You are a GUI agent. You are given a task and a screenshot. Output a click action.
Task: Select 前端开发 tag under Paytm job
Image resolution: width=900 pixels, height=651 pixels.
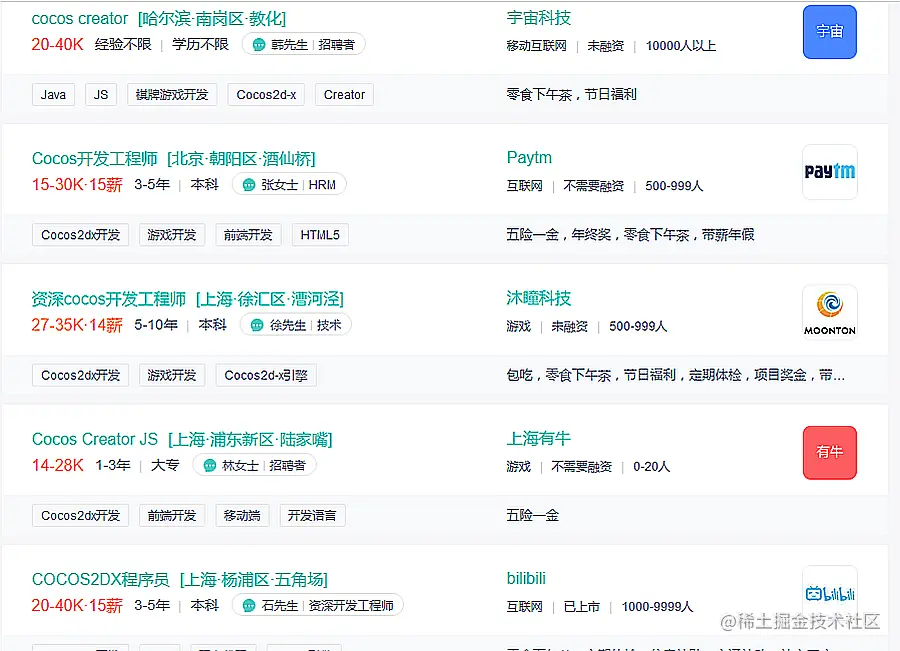[x=248, y=235]
